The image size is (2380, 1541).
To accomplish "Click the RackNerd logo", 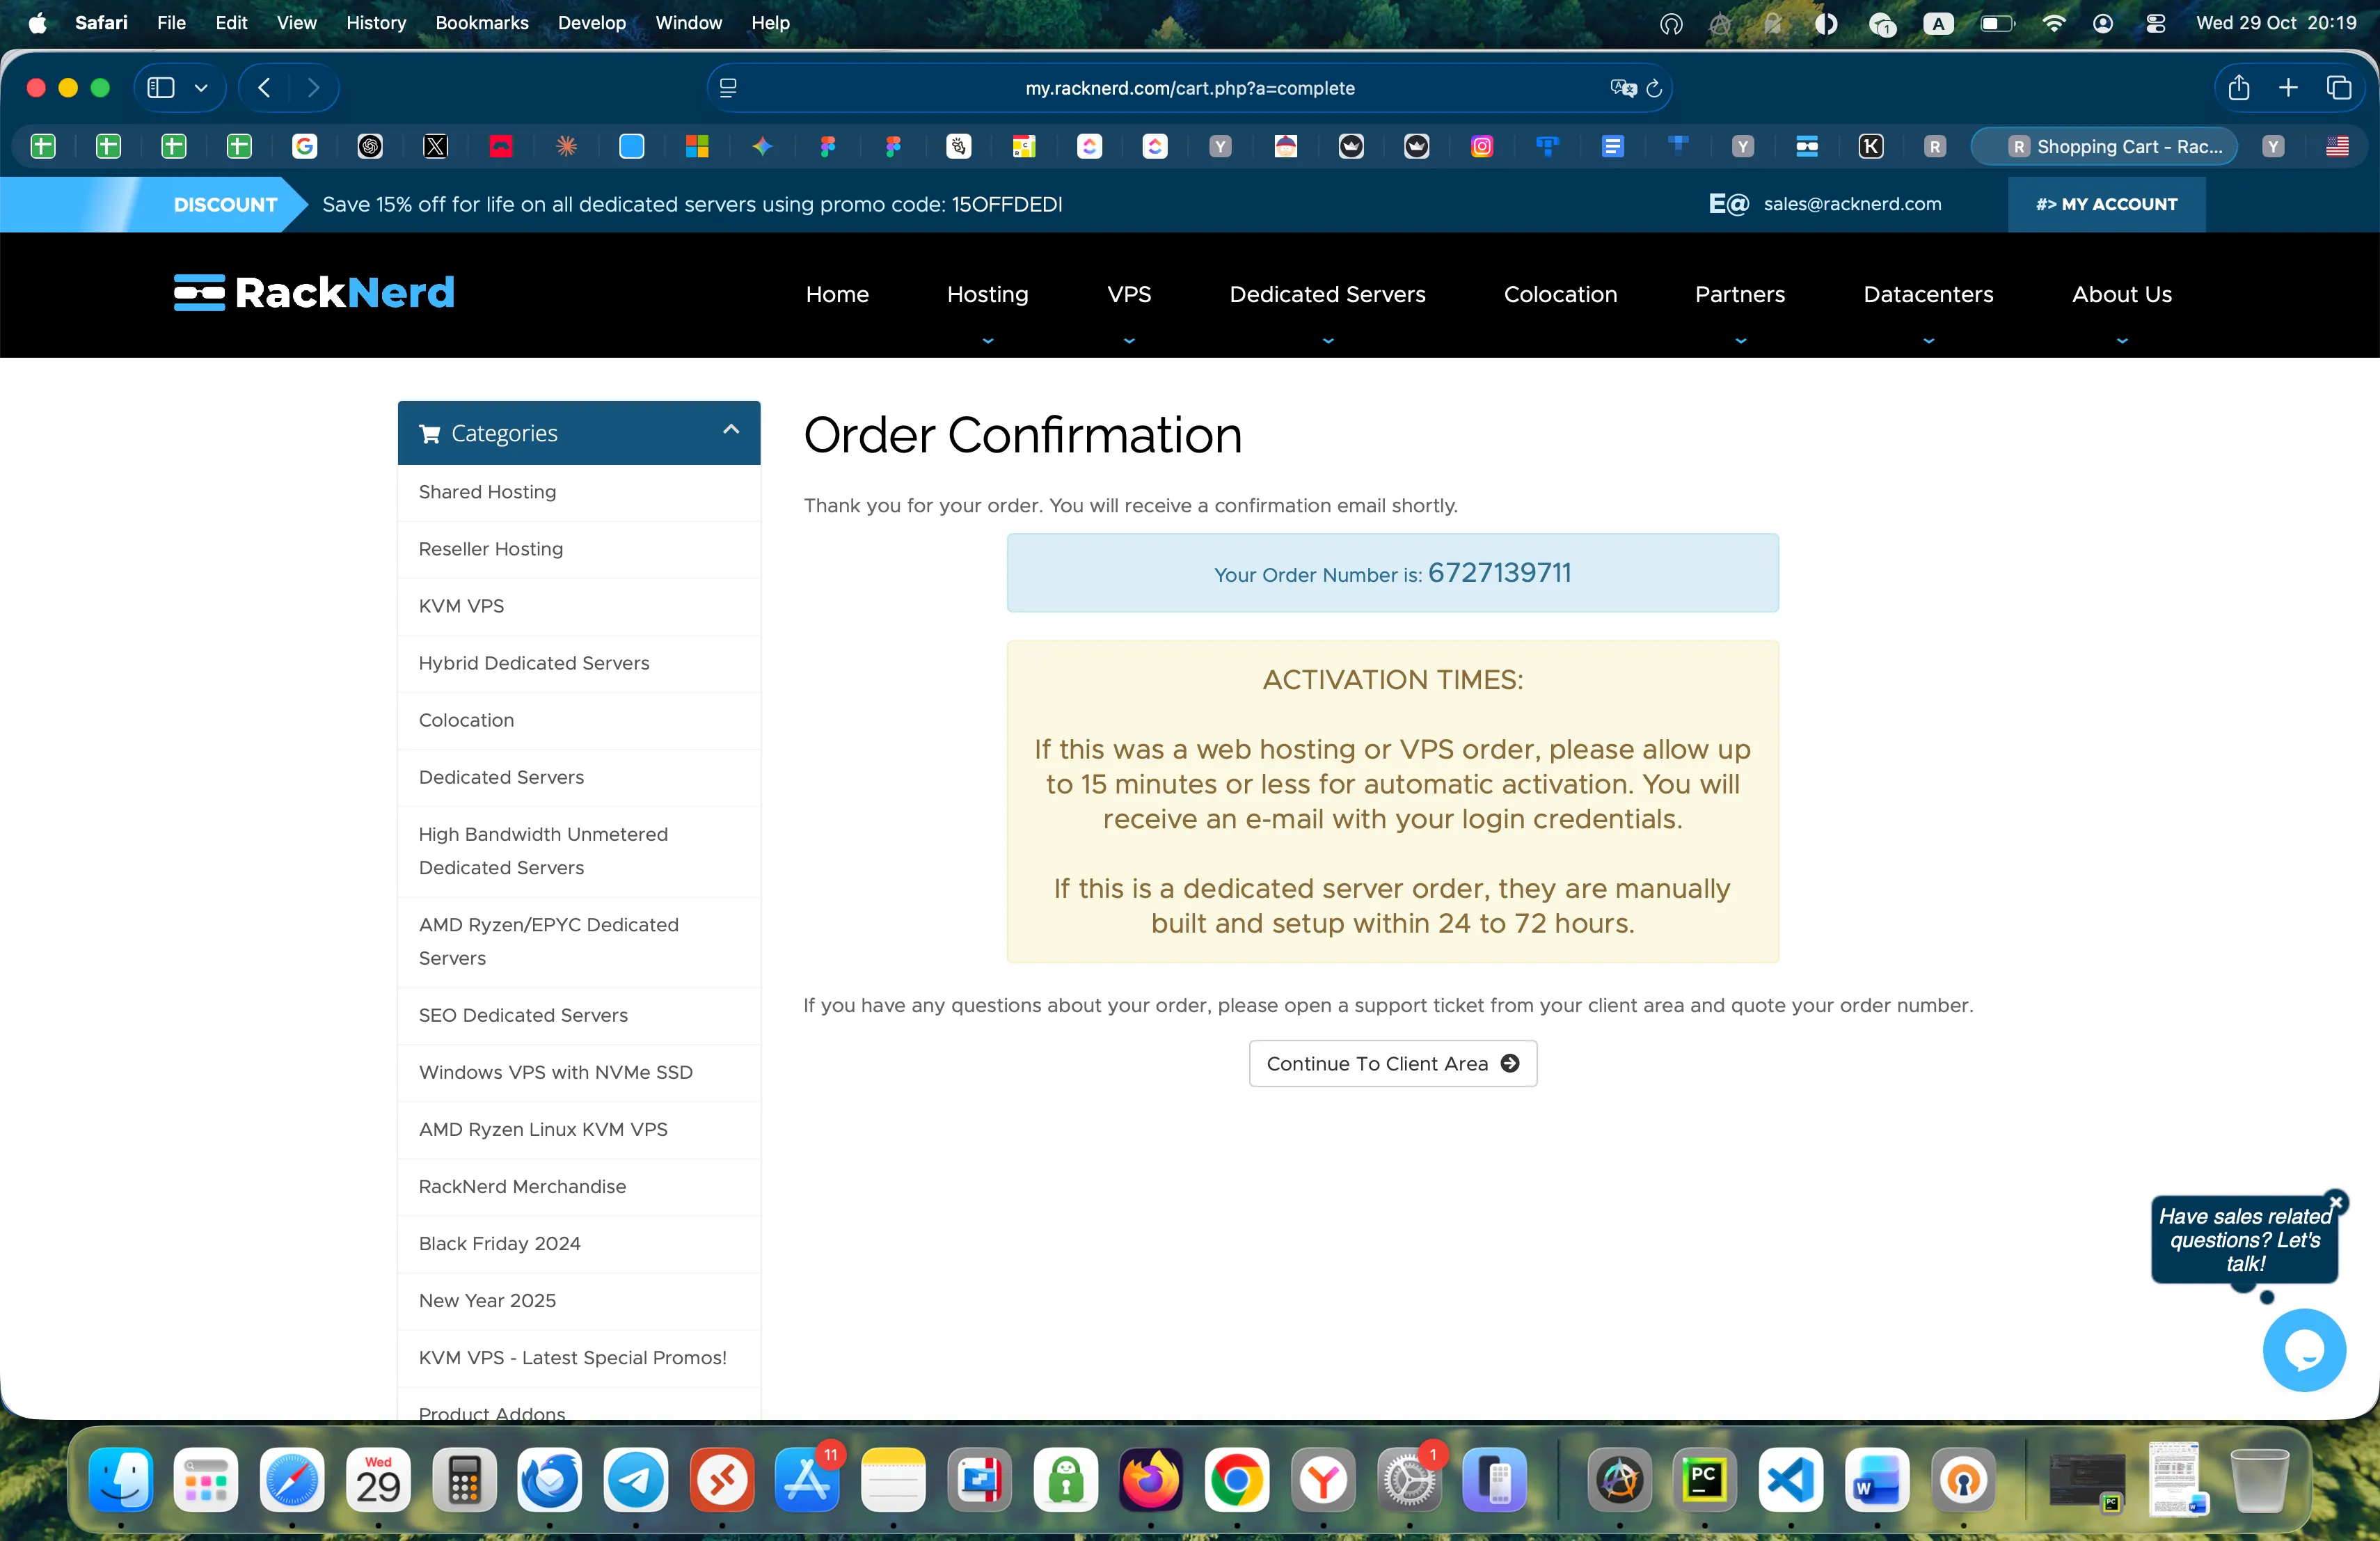I will (314, 293).
